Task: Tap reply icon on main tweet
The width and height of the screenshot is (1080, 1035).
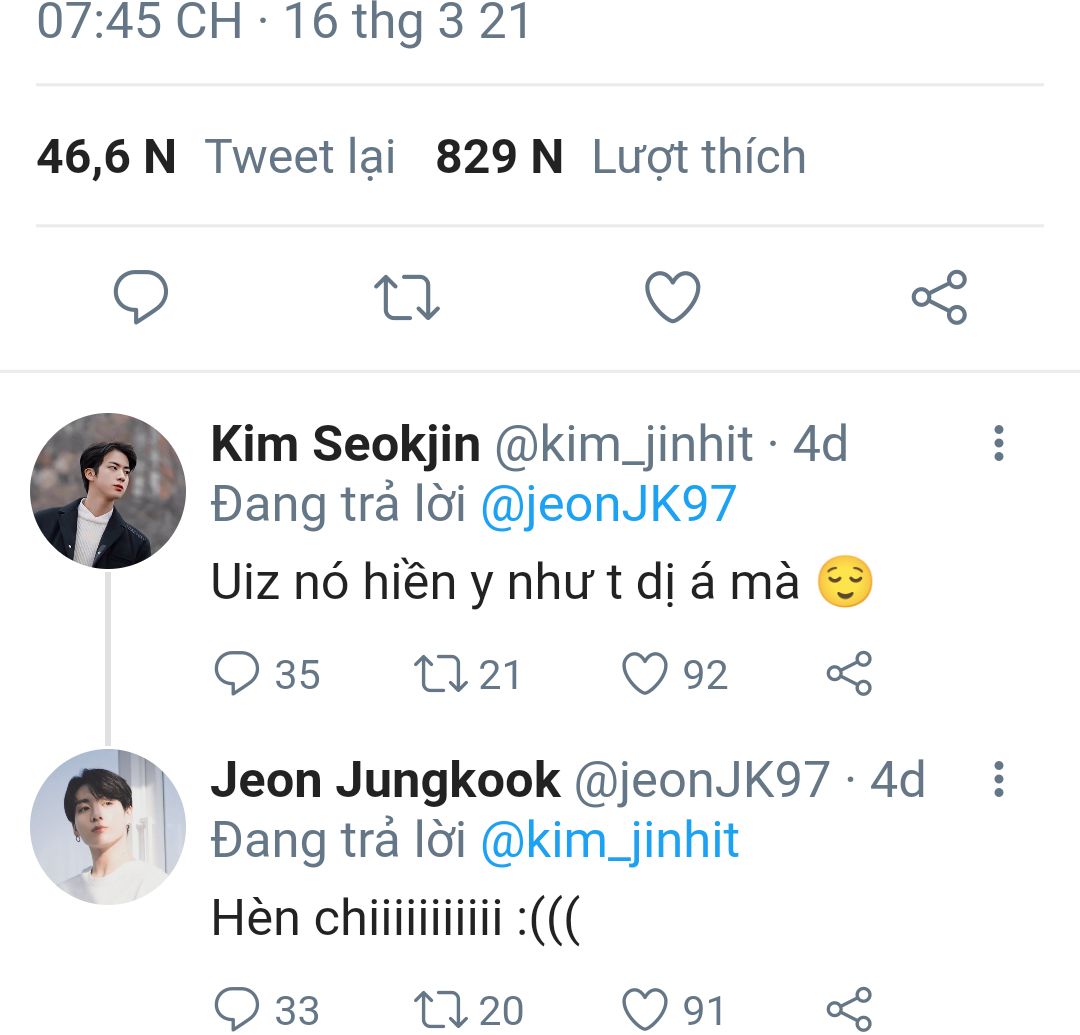Action: point(141,298)
